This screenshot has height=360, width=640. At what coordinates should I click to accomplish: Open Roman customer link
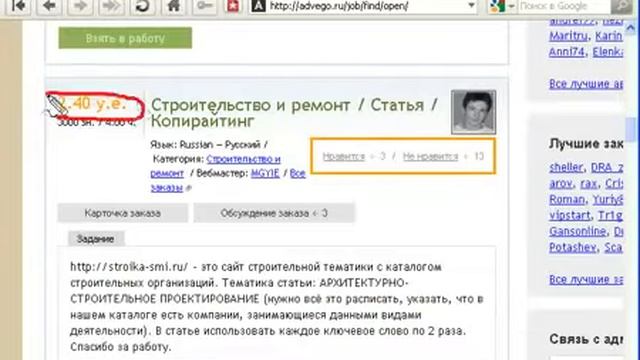[567, 199]
